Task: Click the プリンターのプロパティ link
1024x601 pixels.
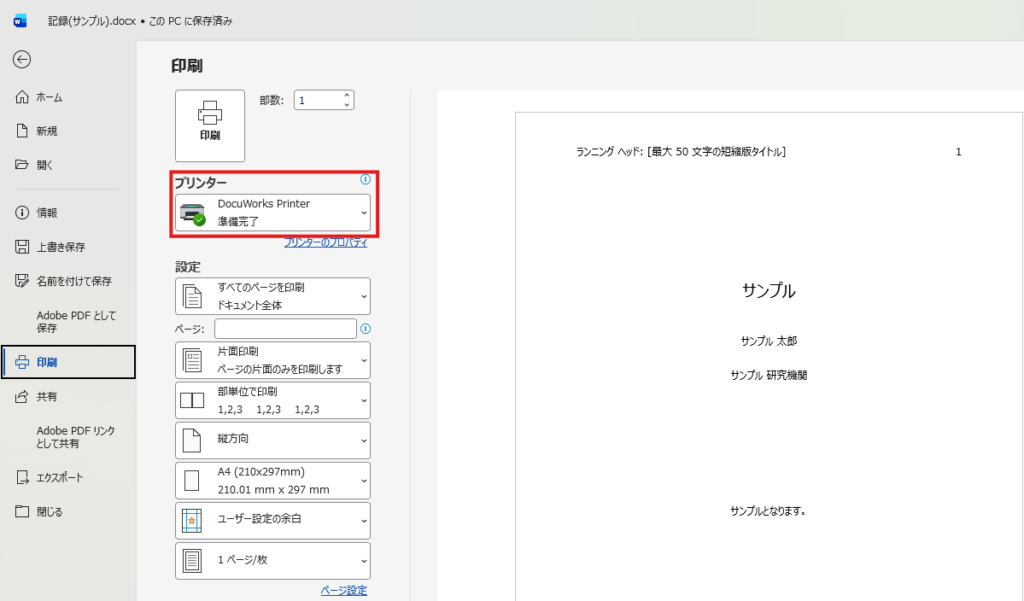Action: [326, 242]
